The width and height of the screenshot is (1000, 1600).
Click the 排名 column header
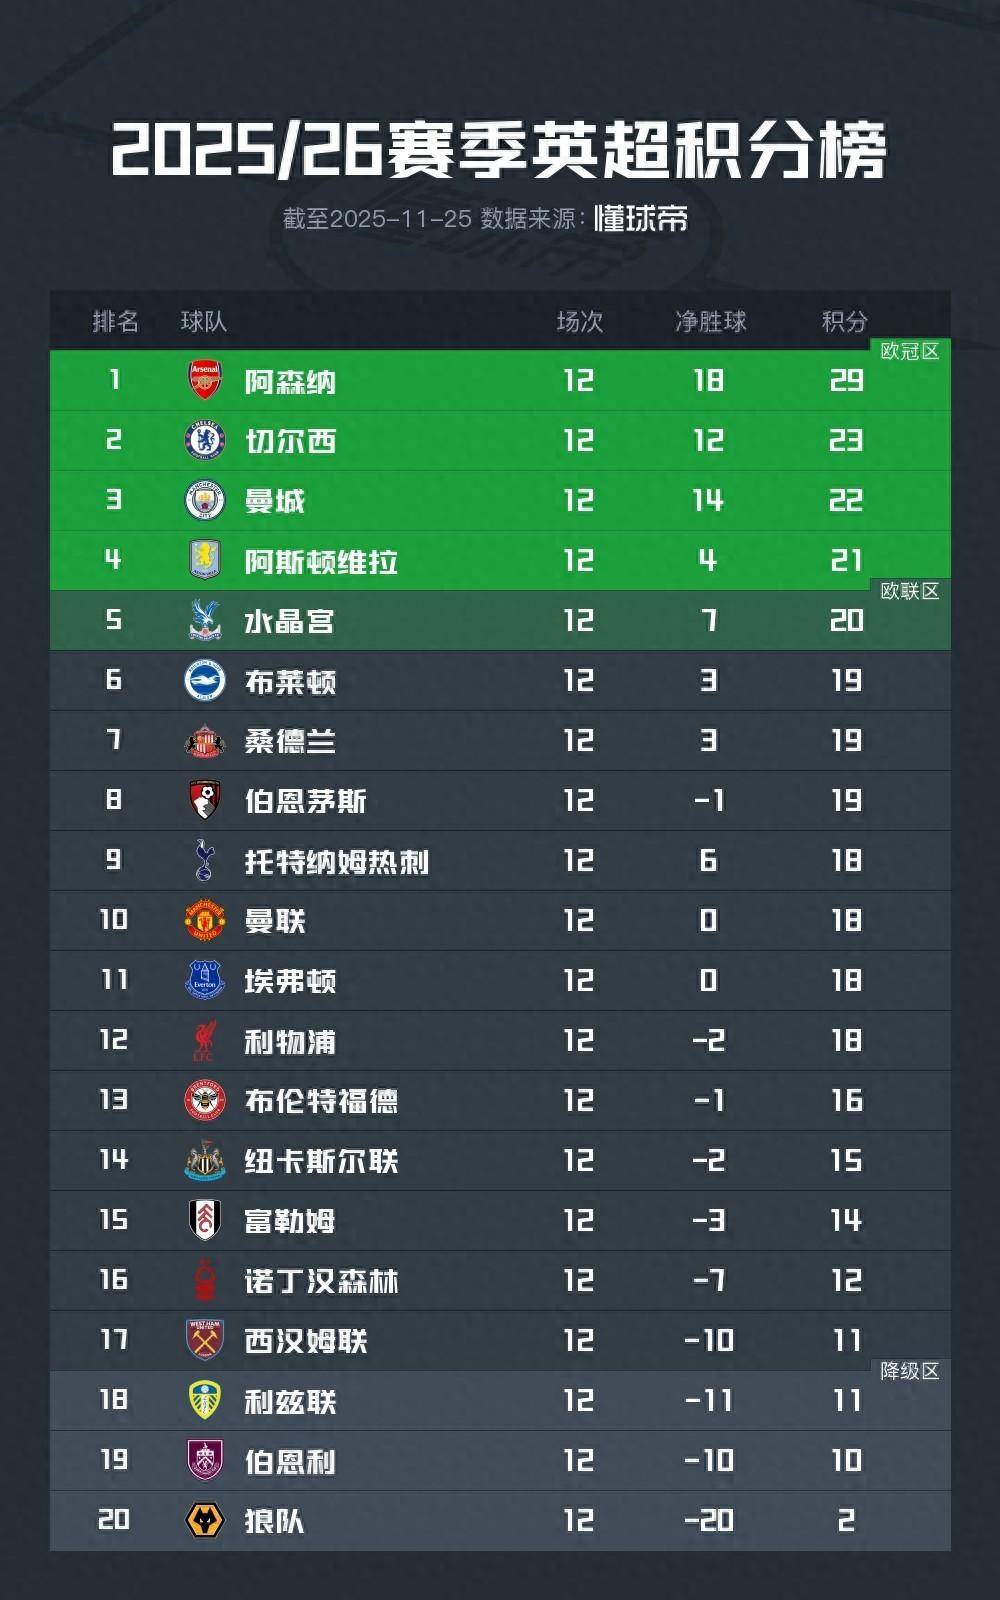tap(115, 321)
